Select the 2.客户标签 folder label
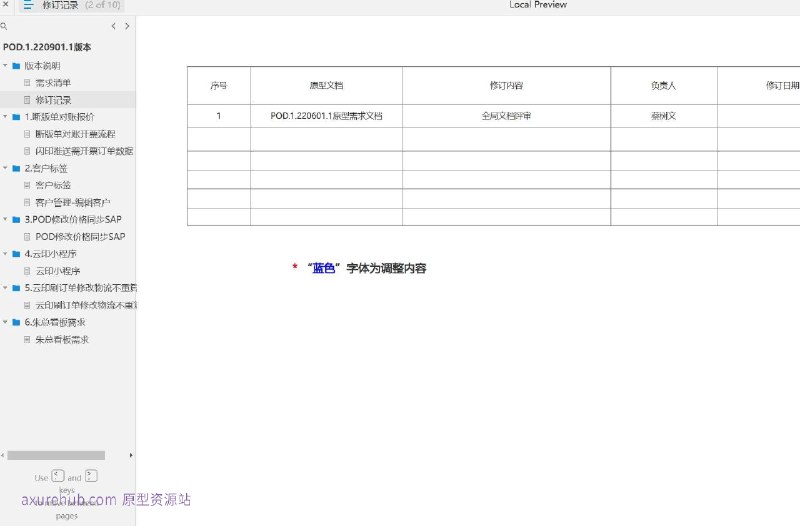The height and width of the screenshot is (526, 800). [x=46, y=168]
